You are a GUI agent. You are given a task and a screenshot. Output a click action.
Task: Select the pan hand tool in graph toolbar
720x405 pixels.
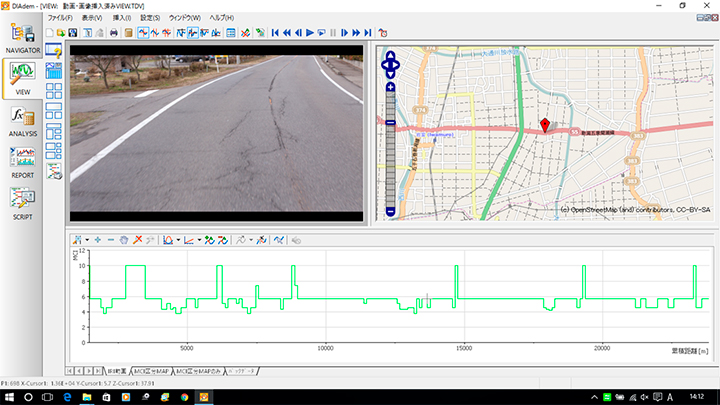124,240
